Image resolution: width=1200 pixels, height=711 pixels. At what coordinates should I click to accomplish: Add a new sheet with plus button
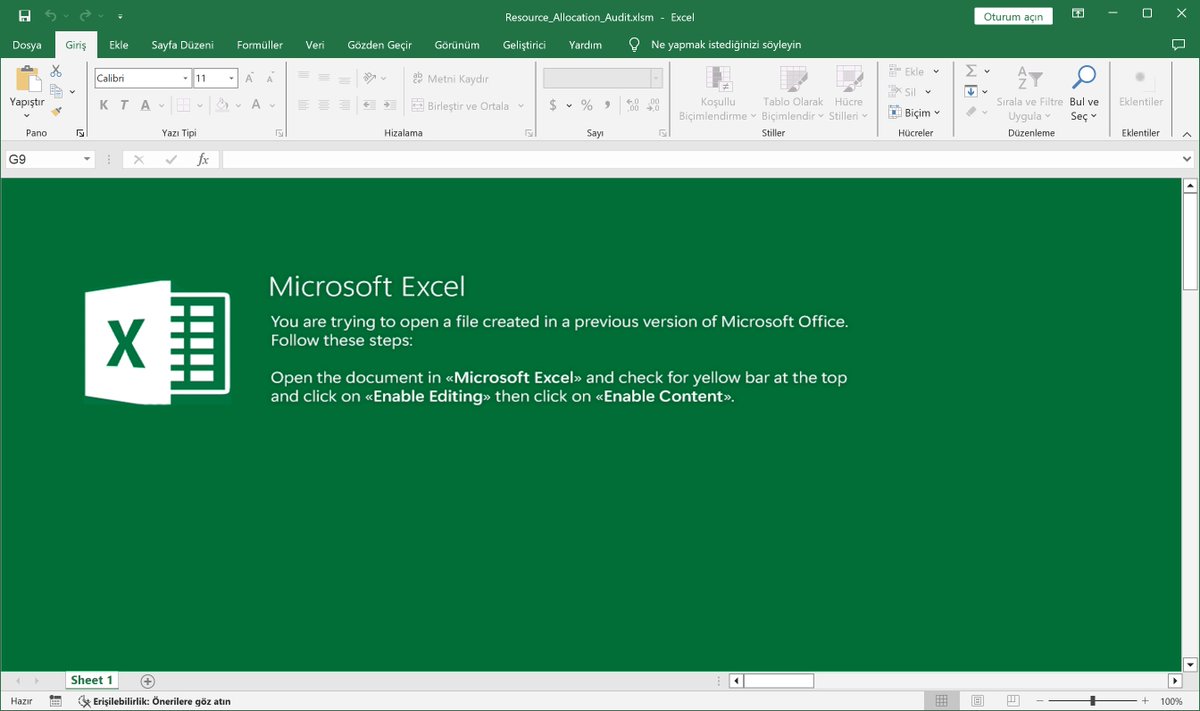pyautogui.click(x=148, y=681)
